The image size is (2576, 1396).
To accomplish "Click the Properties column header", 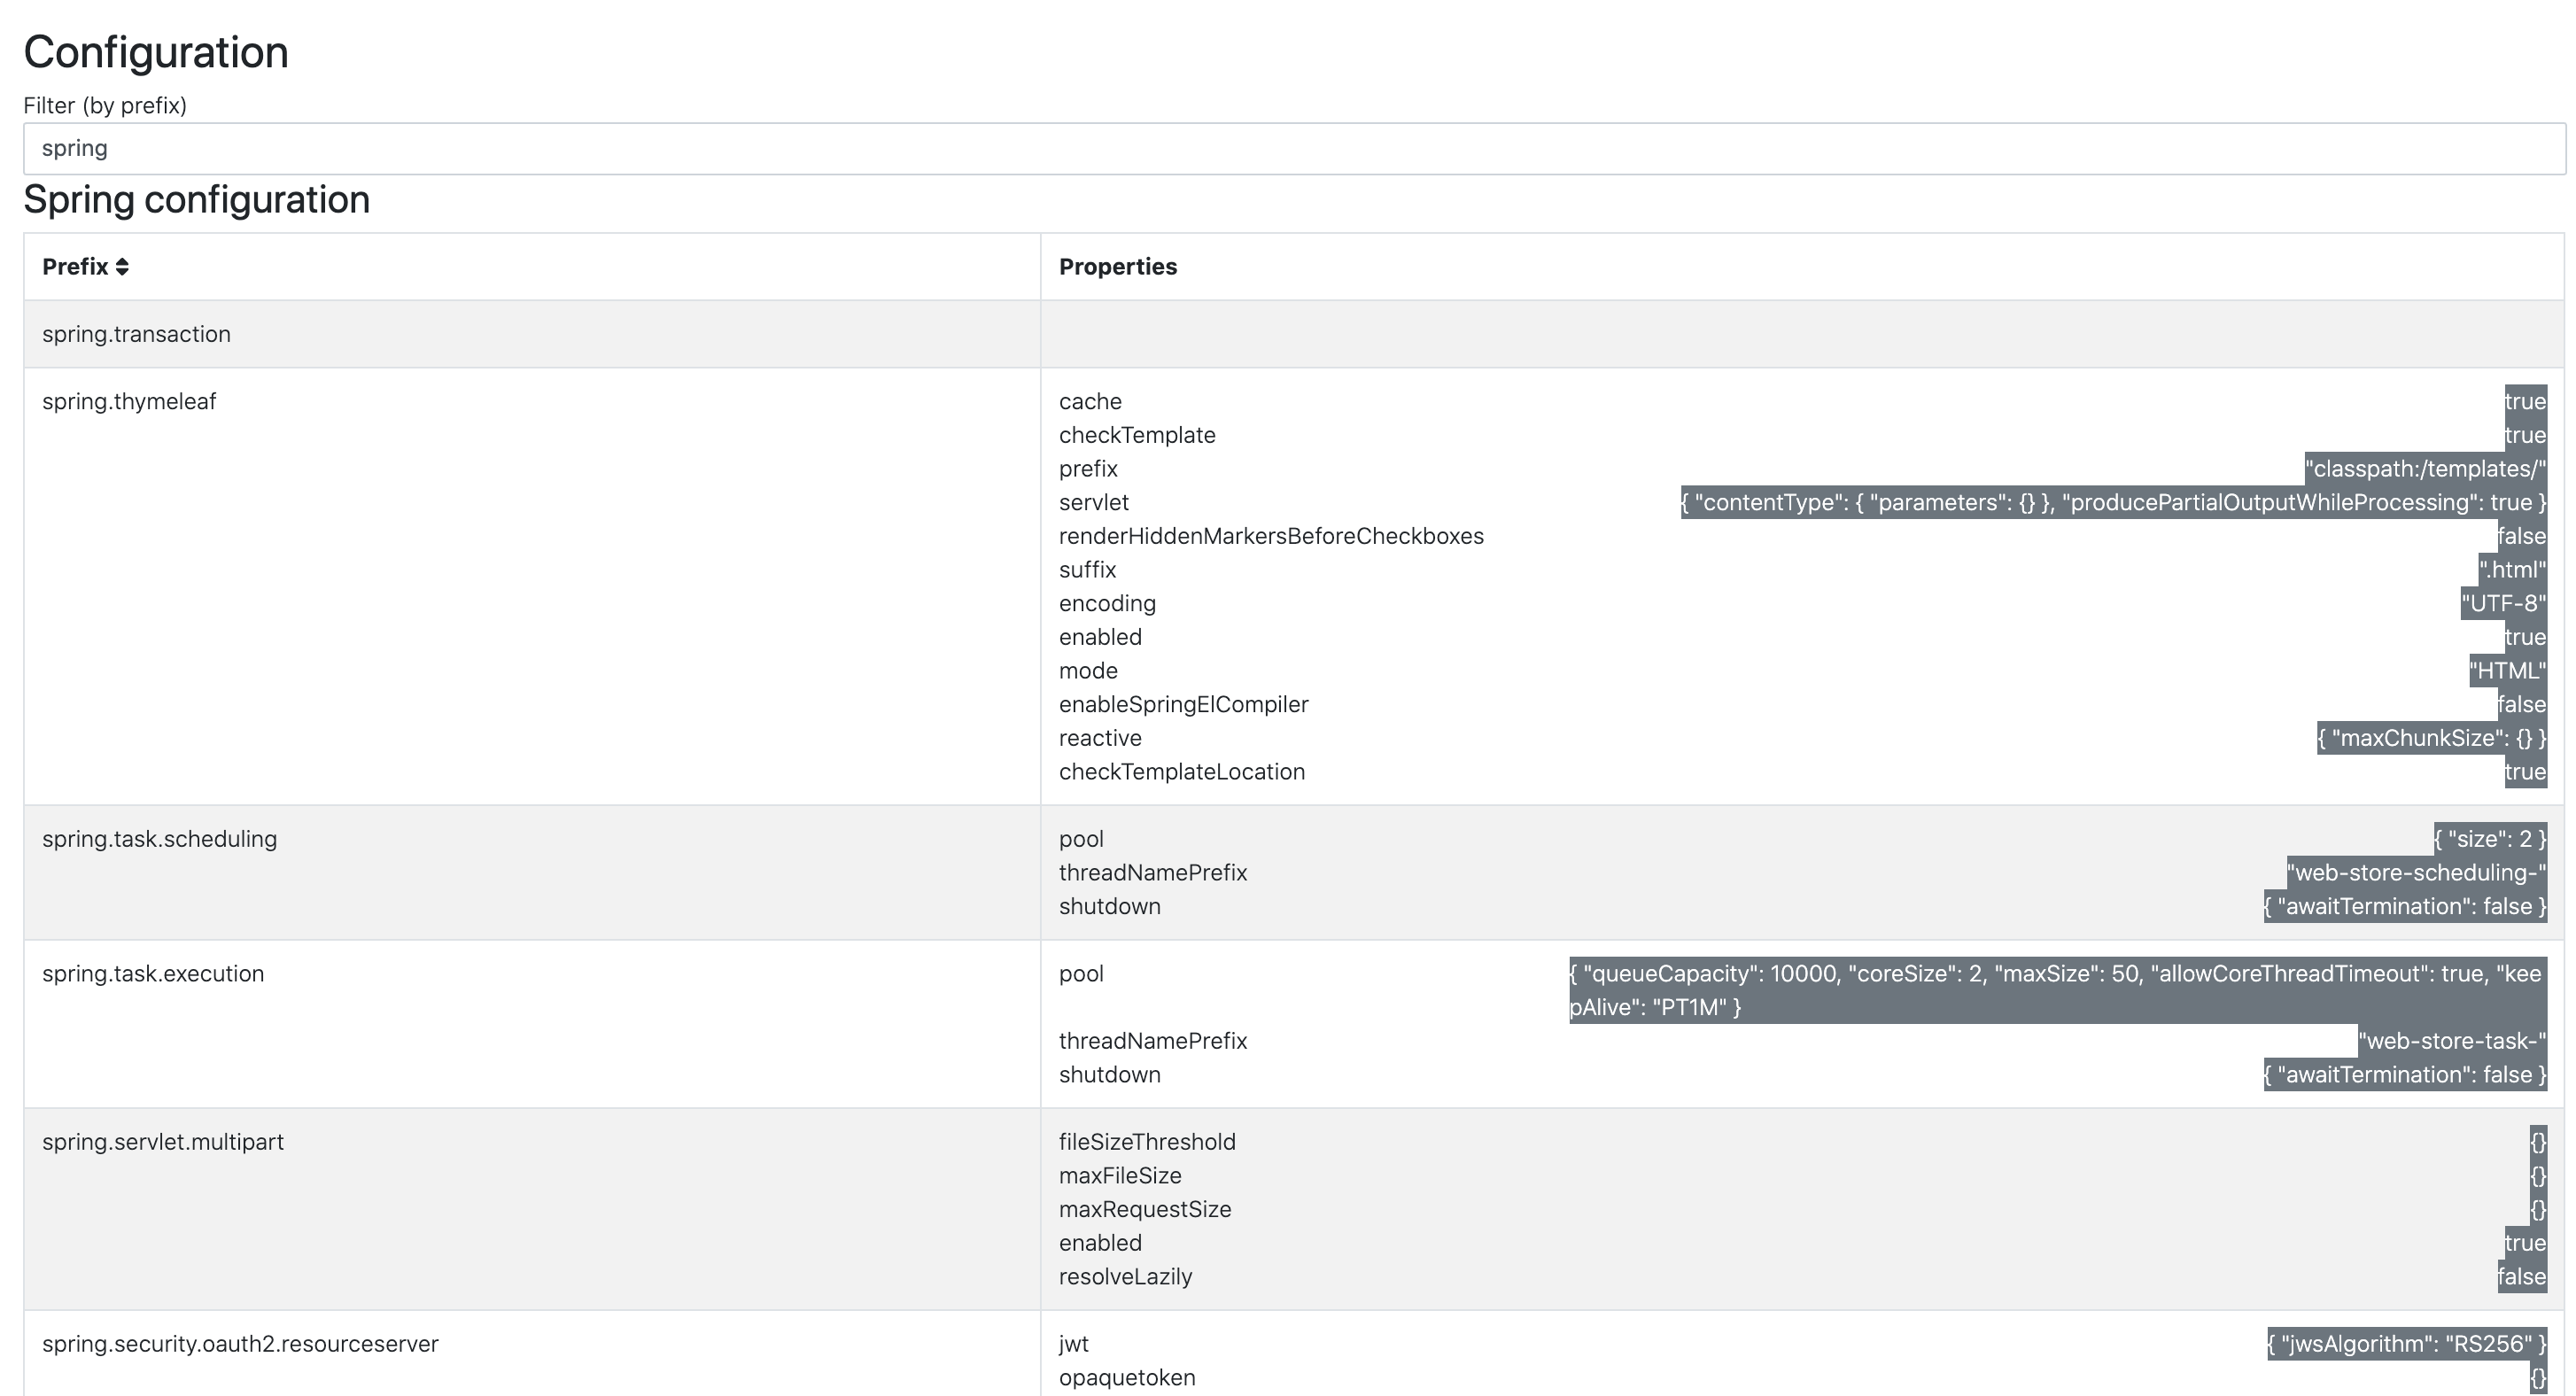I will tap(1117, 267).
